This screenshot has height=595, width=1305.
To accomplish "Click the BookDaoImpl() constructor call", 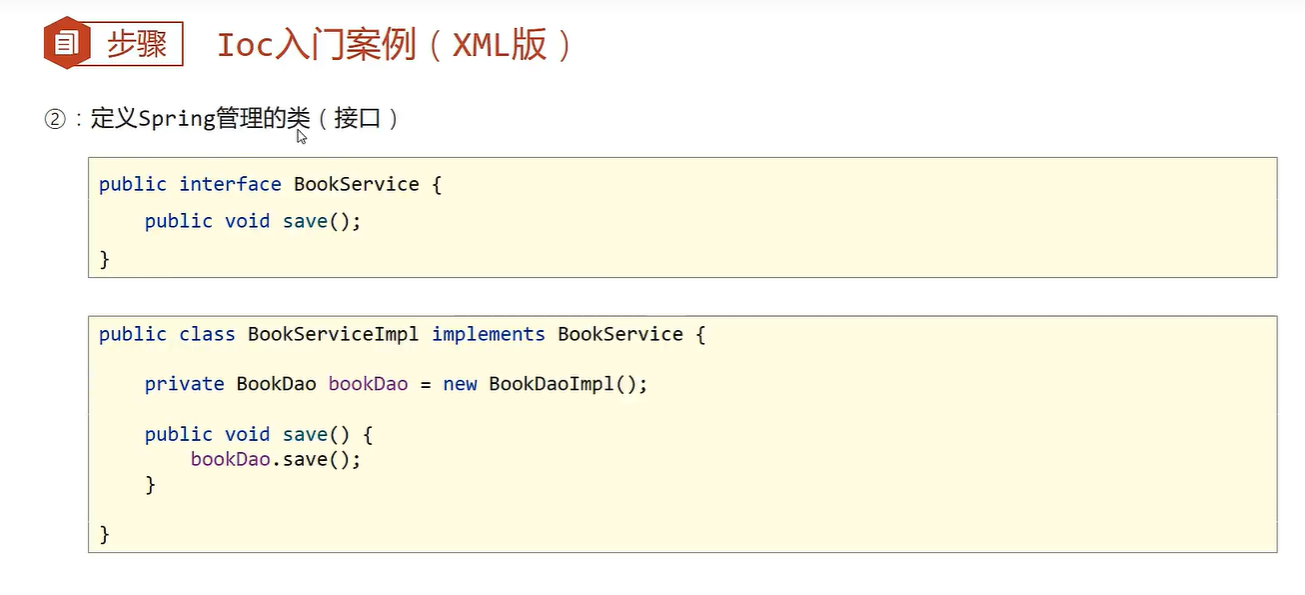I will pos(567,384).
